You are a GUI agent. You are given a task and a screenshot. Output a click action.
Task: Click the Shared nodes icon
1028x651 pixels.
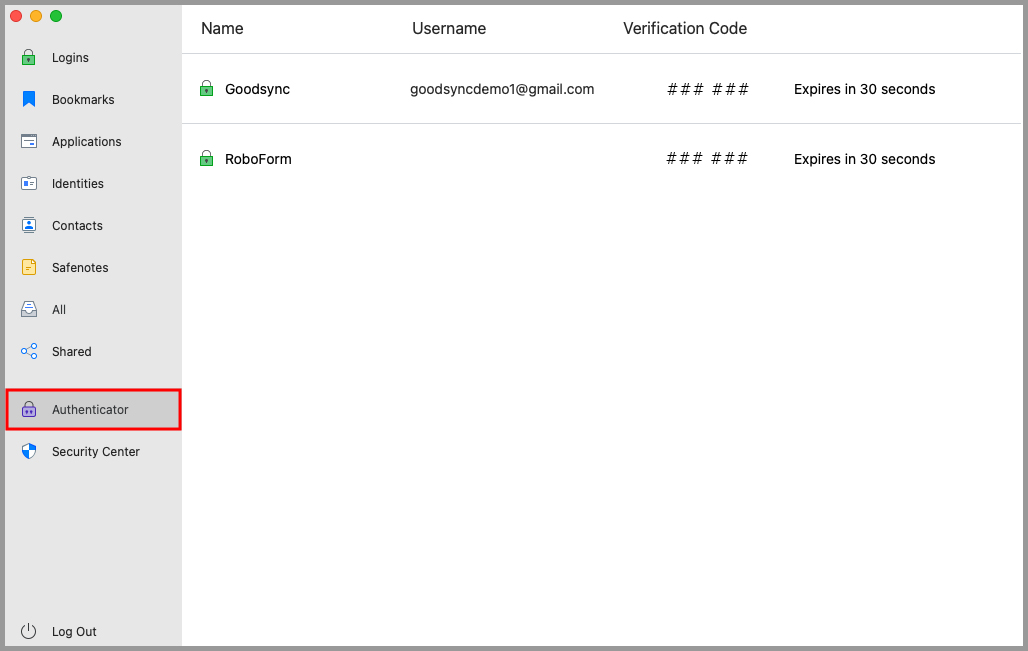pyautogui.click(x=29, y=351)
